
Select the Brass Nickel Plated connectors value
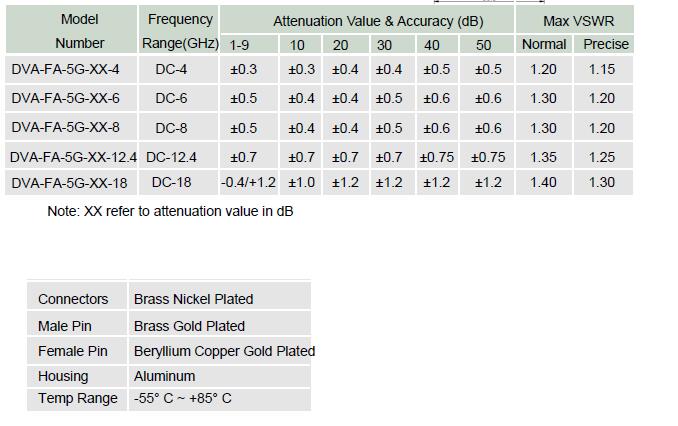click(x=193, y=299)
